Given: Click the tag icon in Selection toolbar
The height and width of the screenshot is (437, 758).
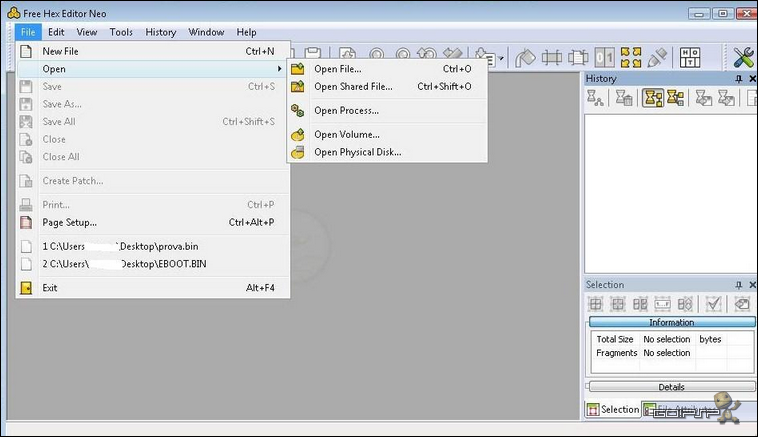Looking at the screenshot, I should 742,304.
